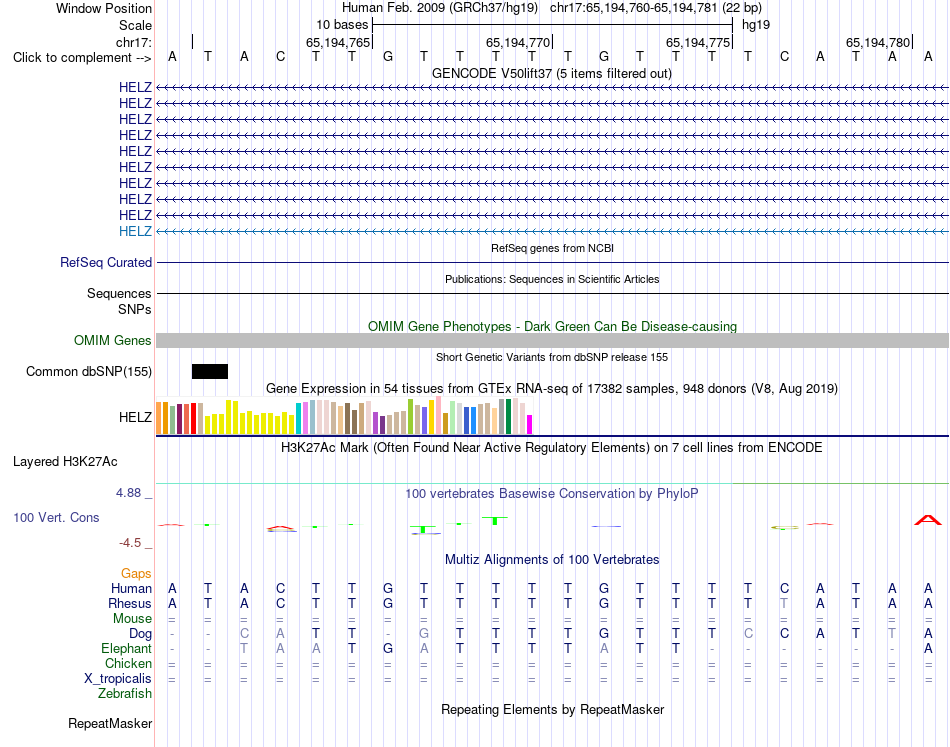Click the 'SNPs' track label
This screenshot has width=950, height=747.
[x=135, y=309]
